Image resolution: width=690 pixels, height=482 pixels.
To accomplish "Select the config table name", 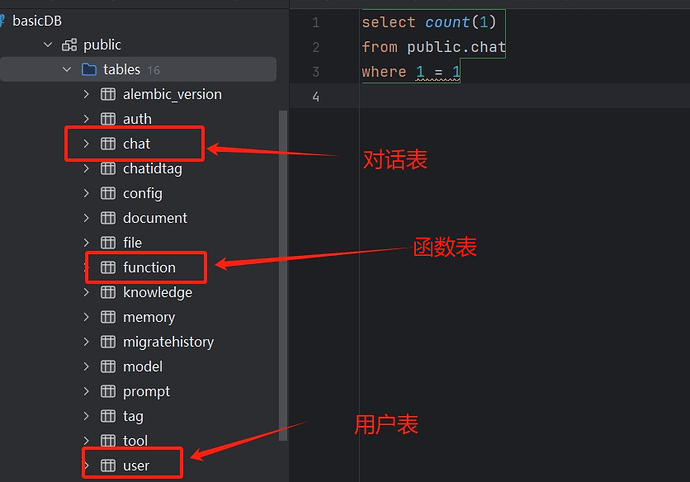I will (x=143, y=194).
